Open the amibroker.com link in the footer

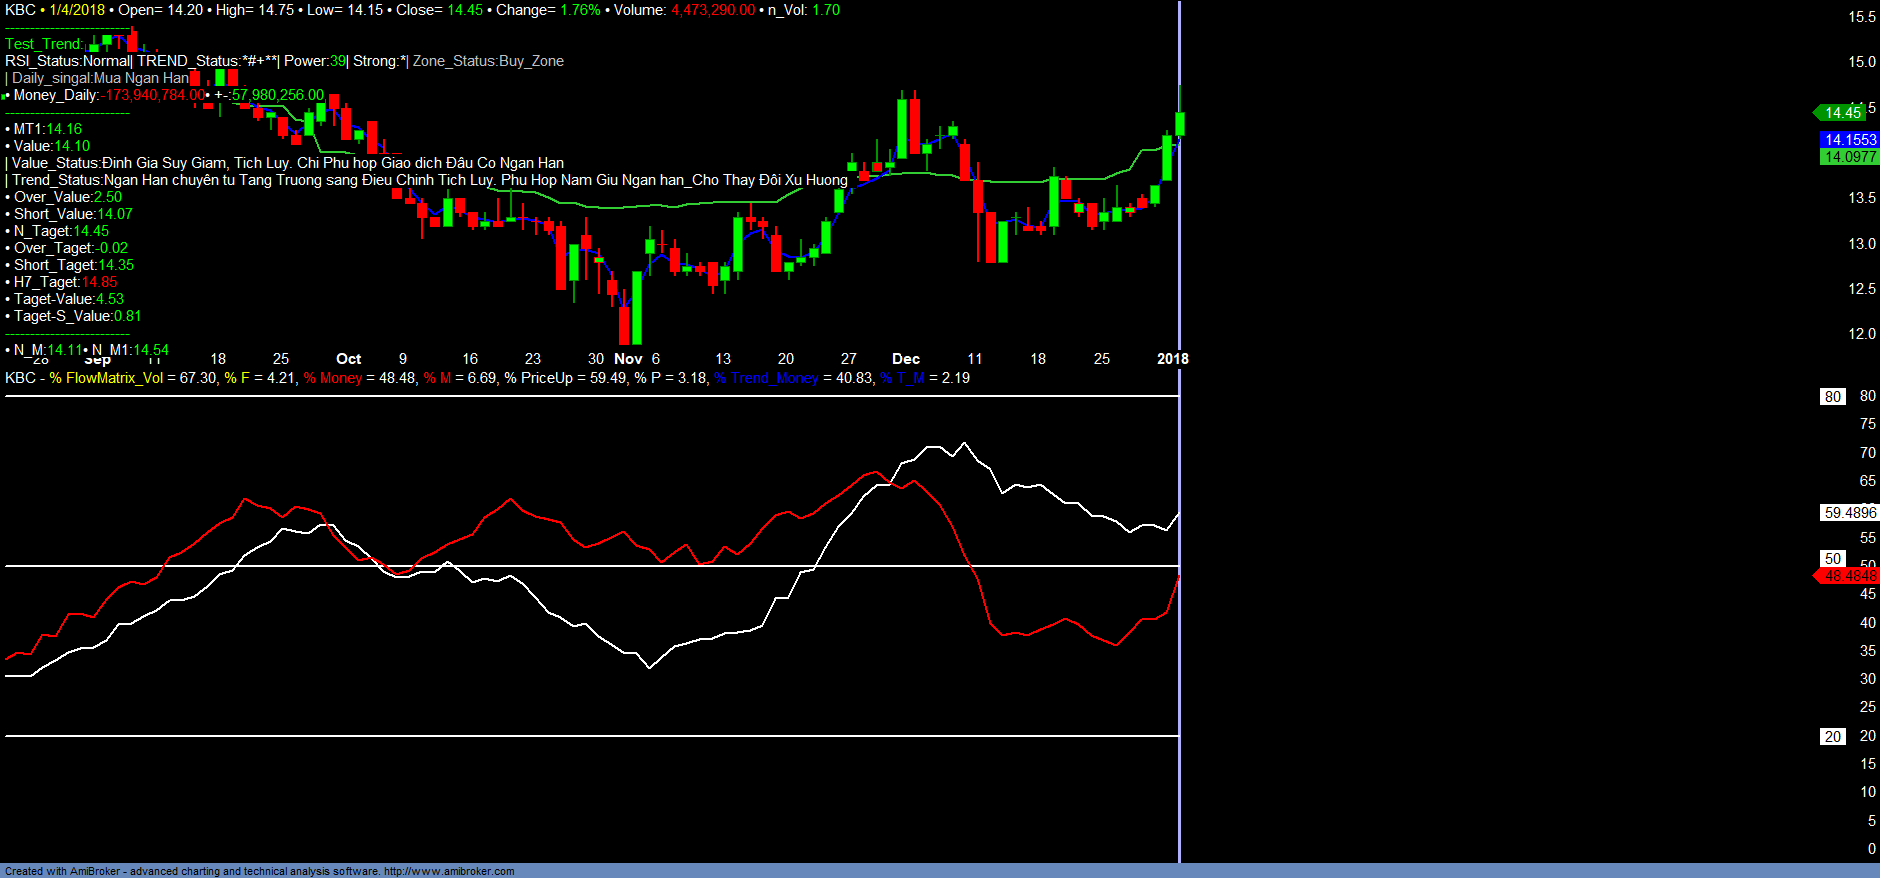[449, 871]
